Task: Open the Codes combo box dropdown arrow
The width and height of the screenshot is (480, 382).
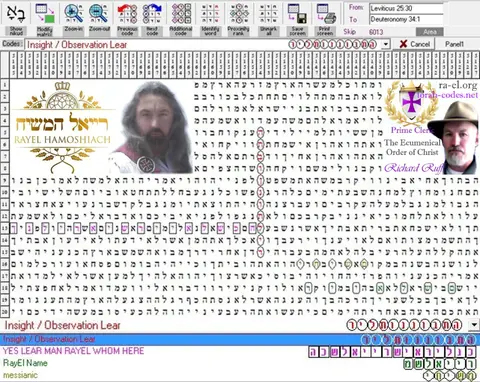Action: coord(386,44)
